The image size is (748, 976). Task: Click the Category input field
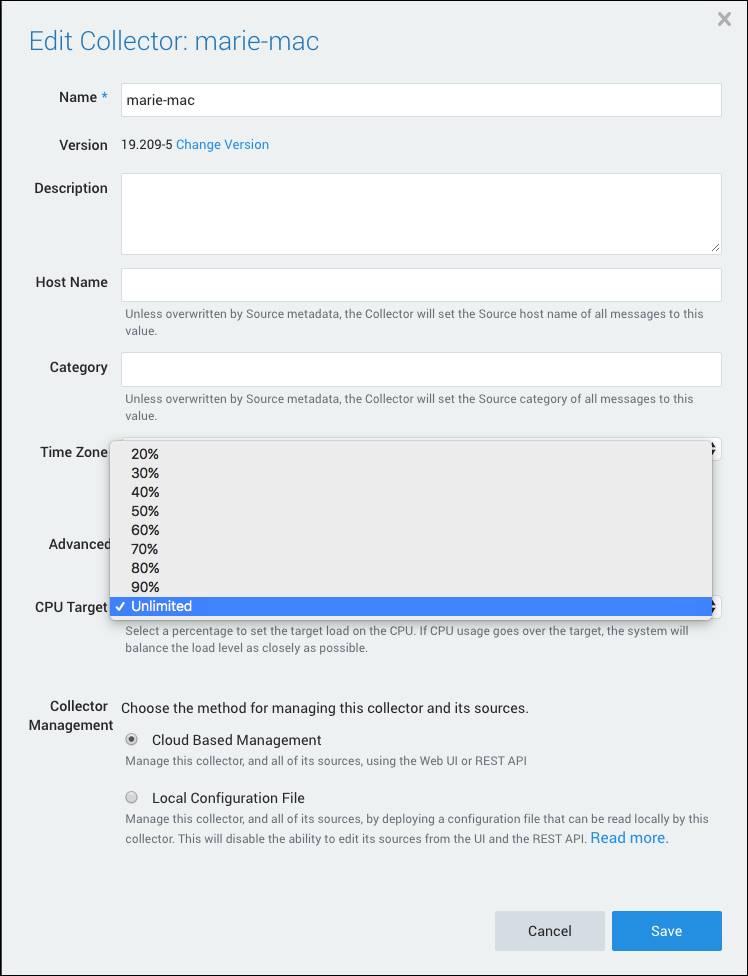420,369
